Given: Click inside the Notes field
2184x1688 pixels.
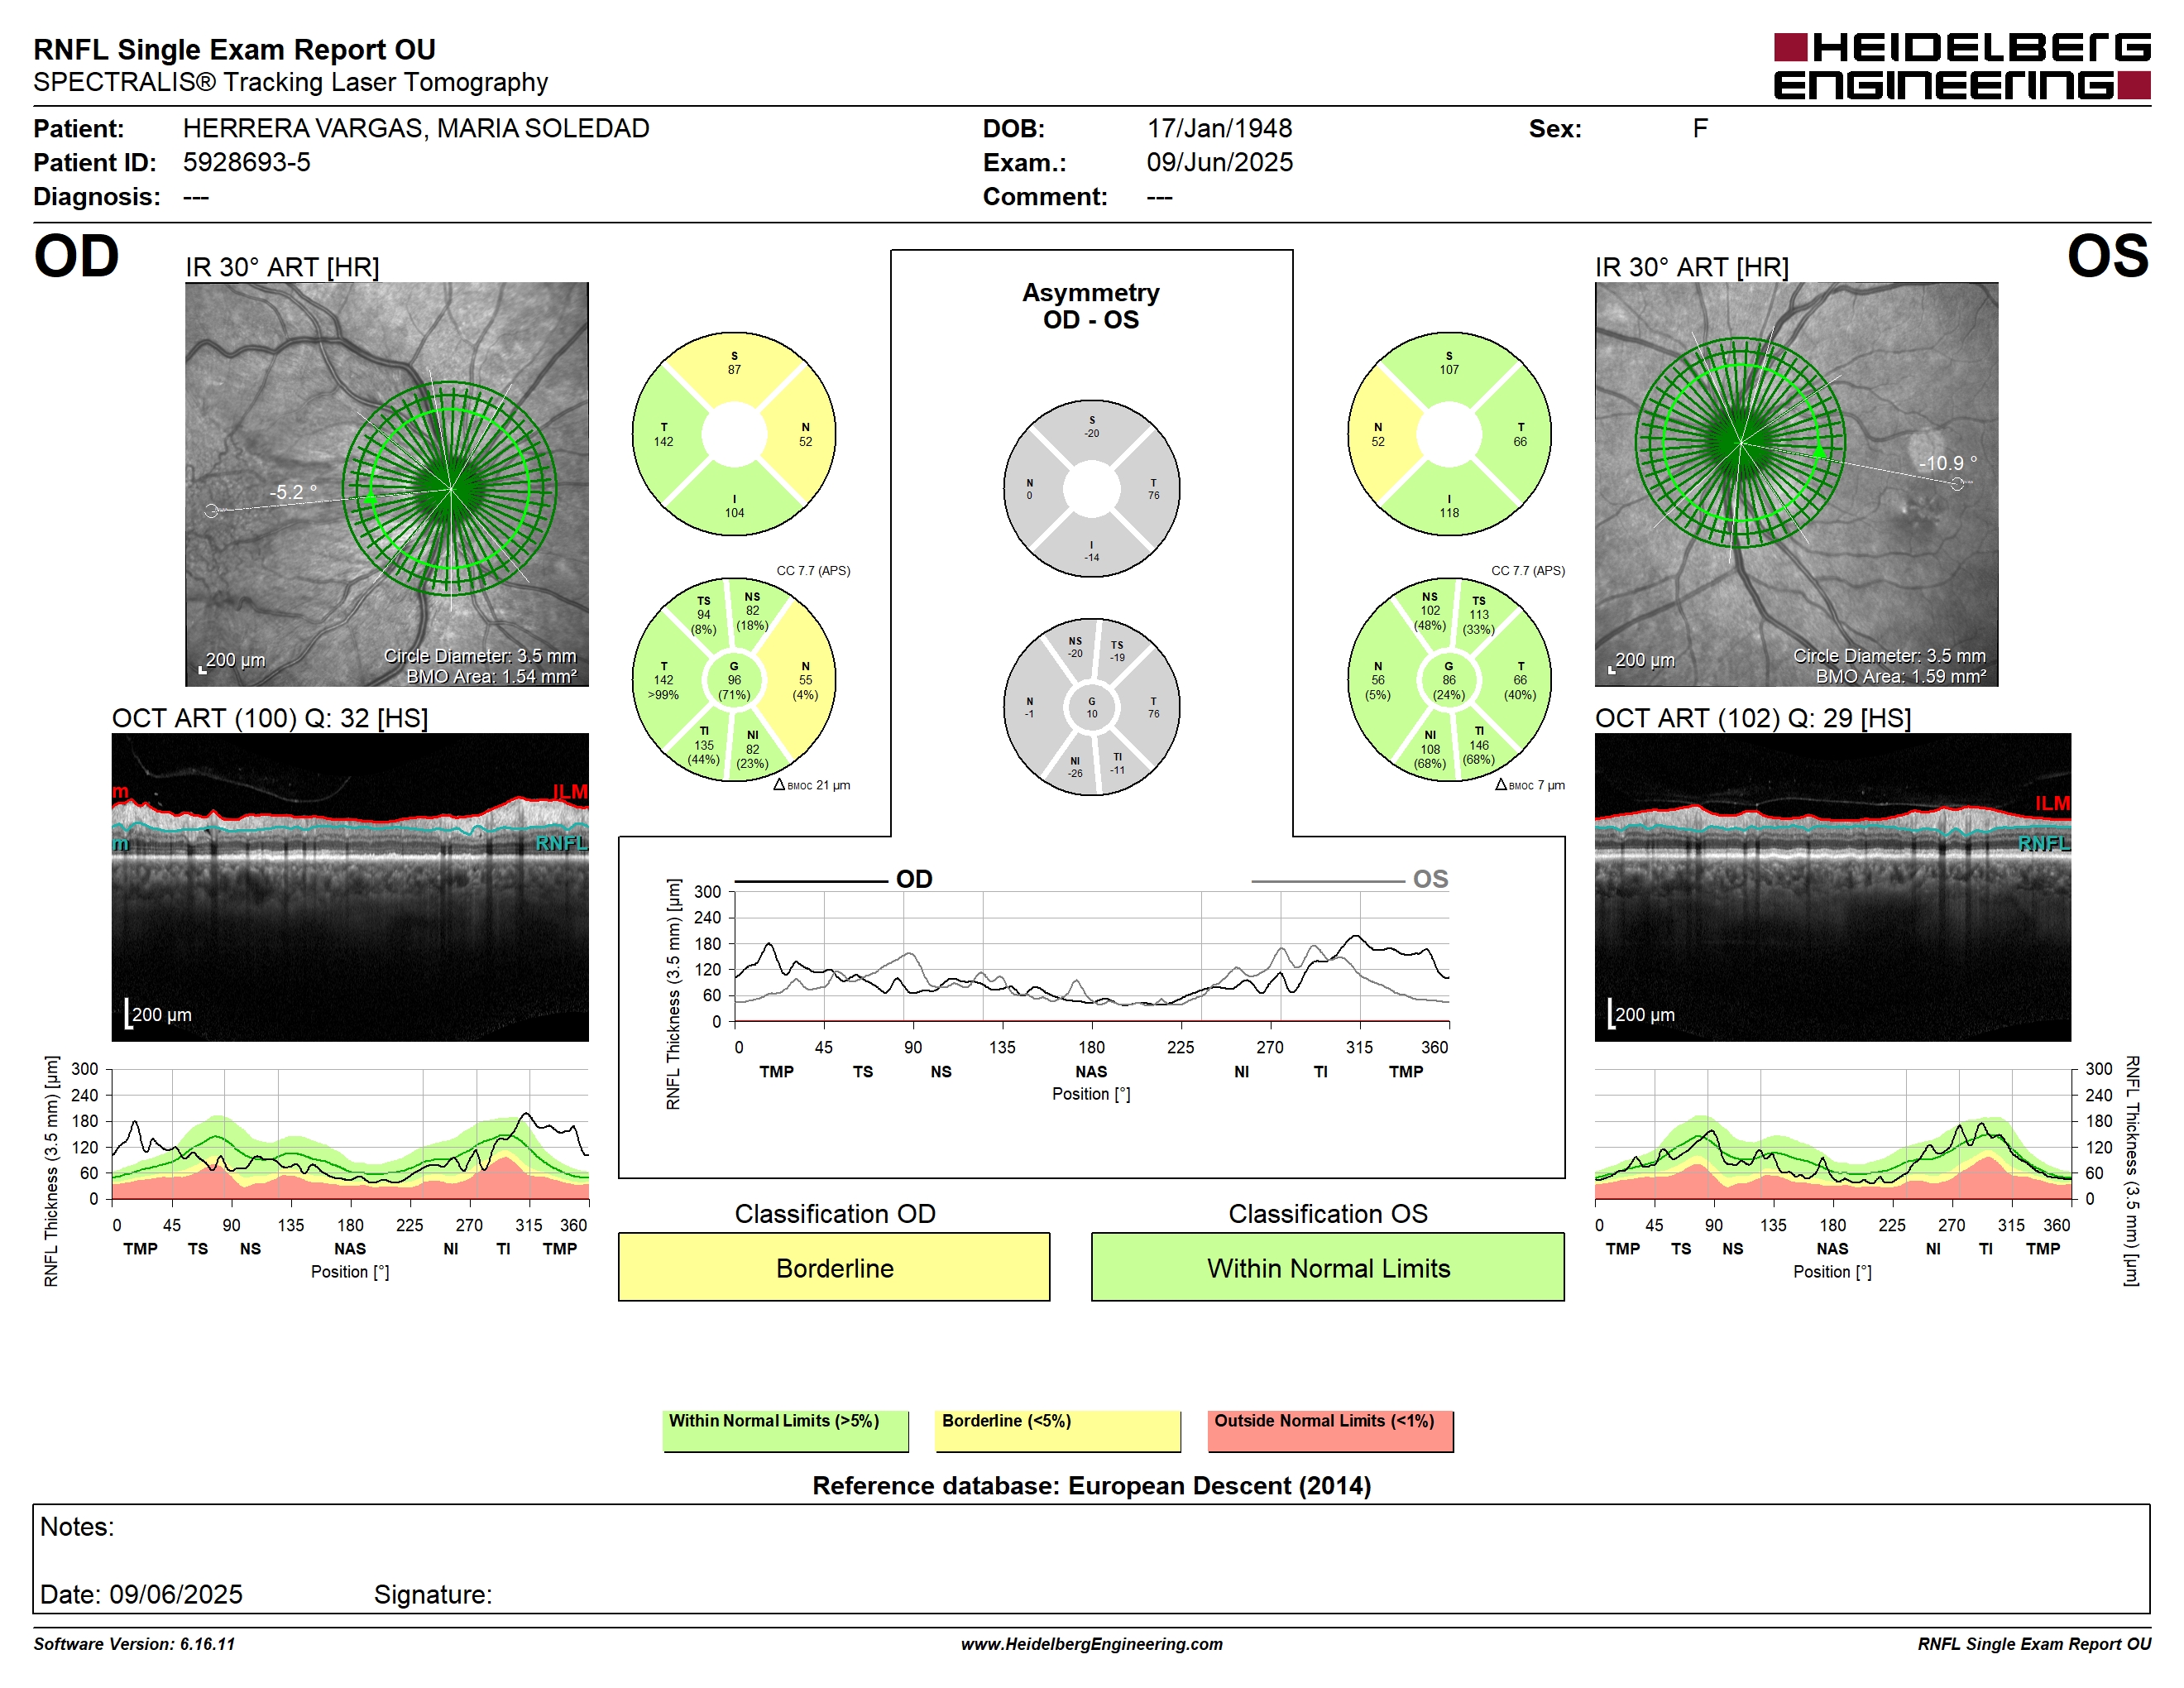Looking at the screenshot, I should pos(1091,1558).
